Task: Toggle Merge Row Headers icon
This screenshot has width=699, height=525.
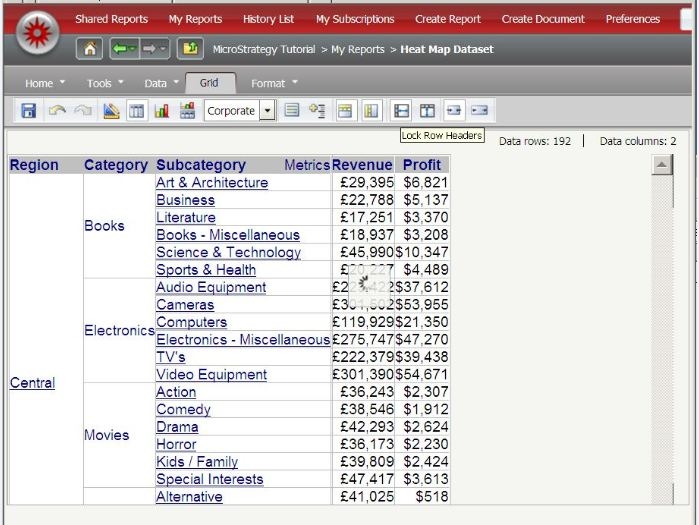Action: pos(371,111)
